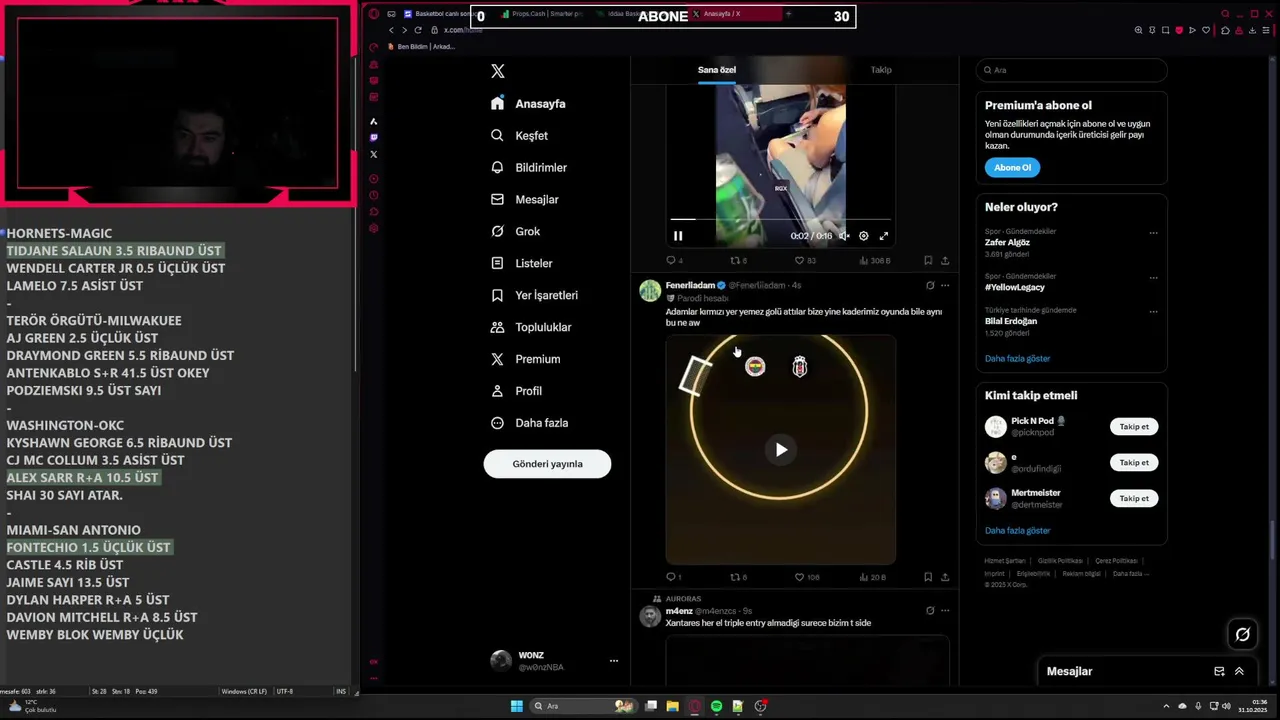
Task: Switch to Basketbol canlı sonuç tab
Action: click(441, 14)
